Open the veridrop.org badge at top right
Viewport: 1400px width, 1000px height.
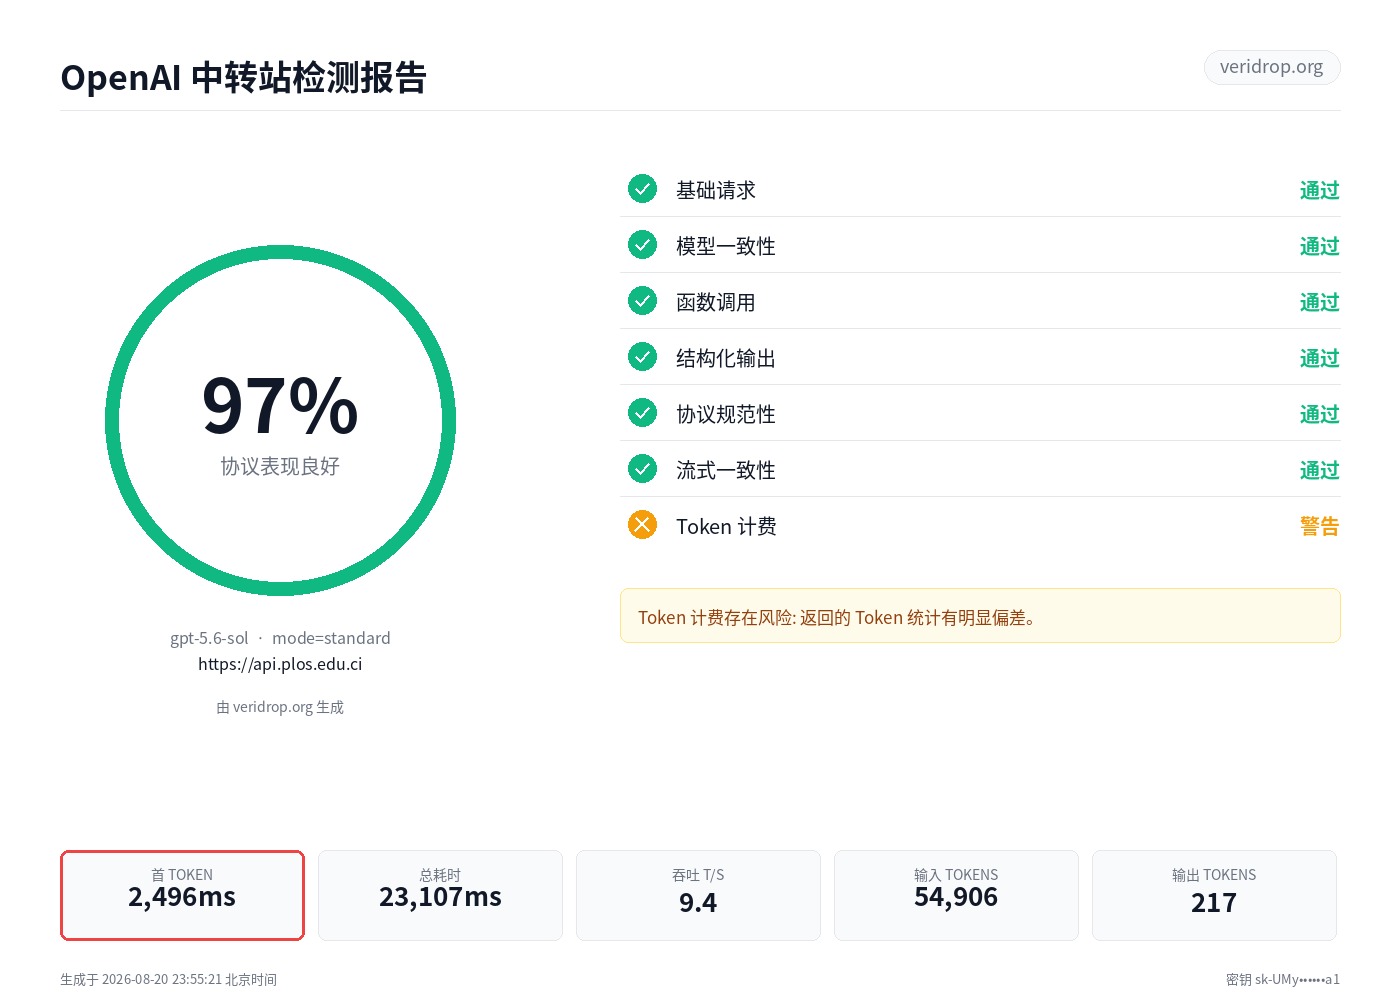pos(1272,67)
